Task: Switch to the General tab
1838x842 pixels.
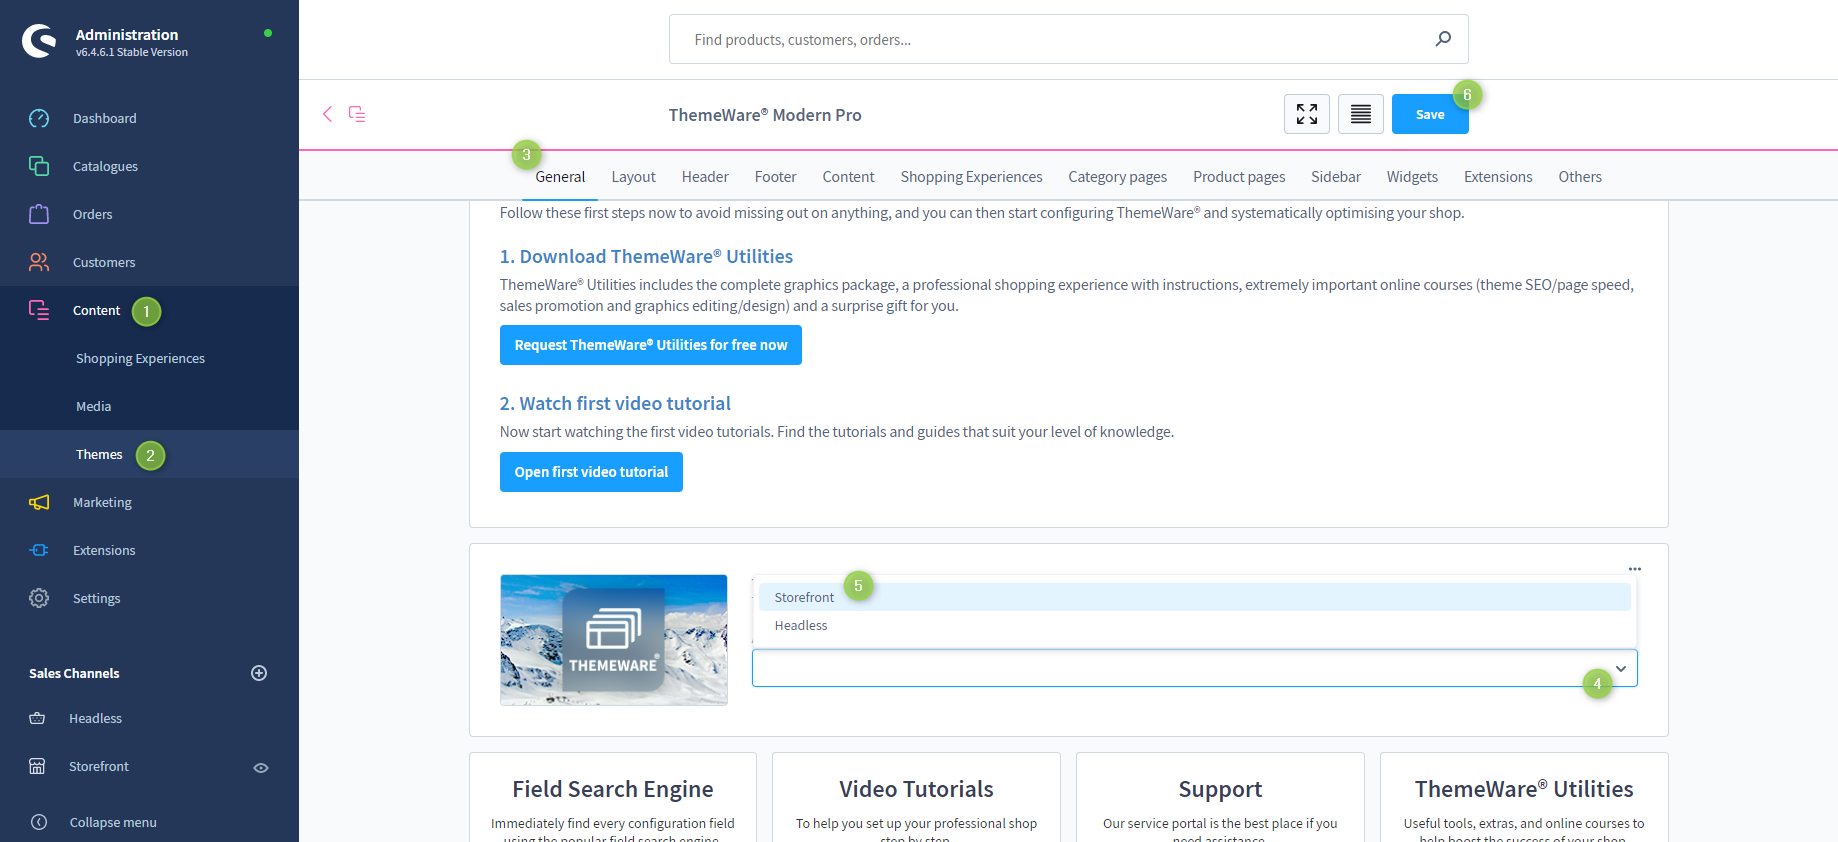Action: click(560, 177)
